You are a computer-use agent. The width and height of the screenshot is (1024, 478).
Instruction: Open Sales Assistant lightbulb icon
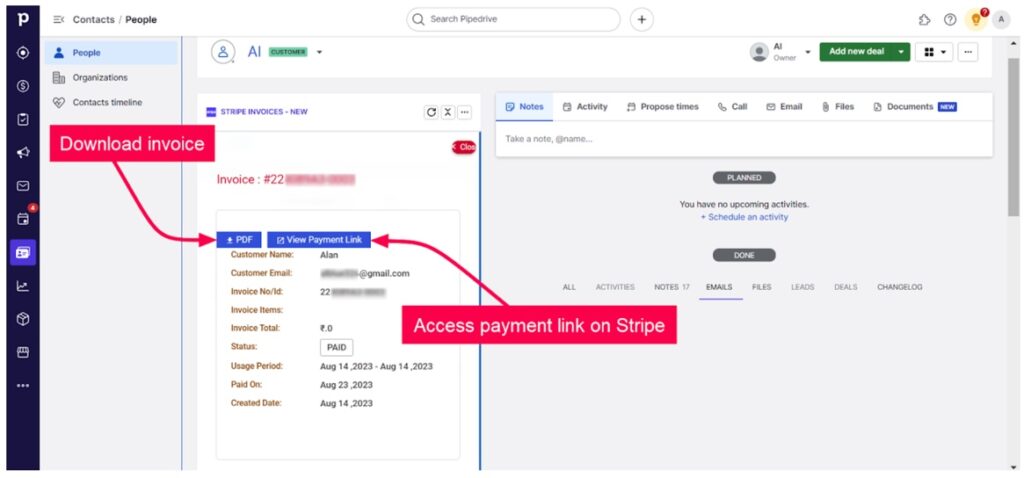[x=976, y=20]
